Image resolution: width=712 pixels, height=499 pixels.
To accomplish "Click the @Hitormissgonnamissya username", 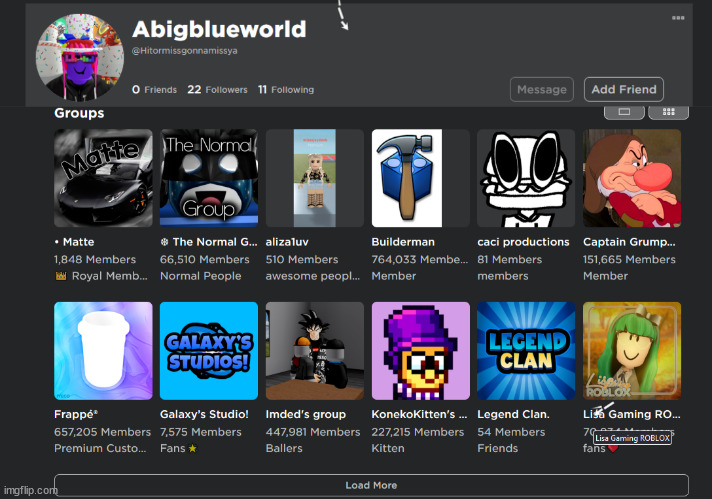I will click(x=184, y=51).
